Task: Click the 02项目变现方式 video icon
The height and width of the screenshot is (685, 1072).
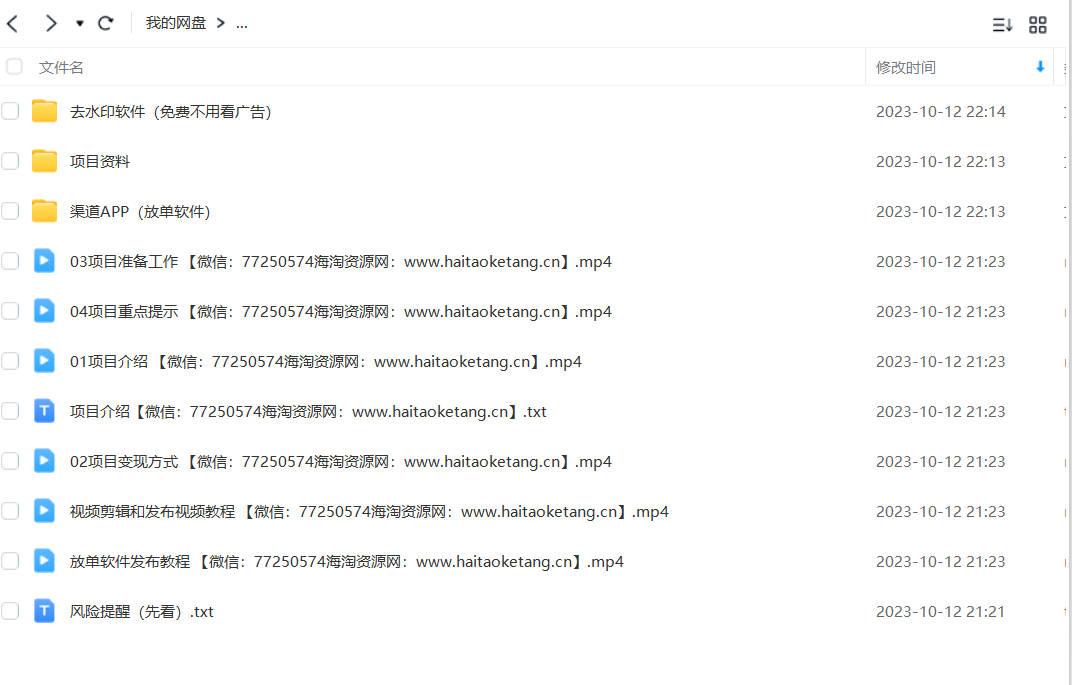Action: click(44, 460)
